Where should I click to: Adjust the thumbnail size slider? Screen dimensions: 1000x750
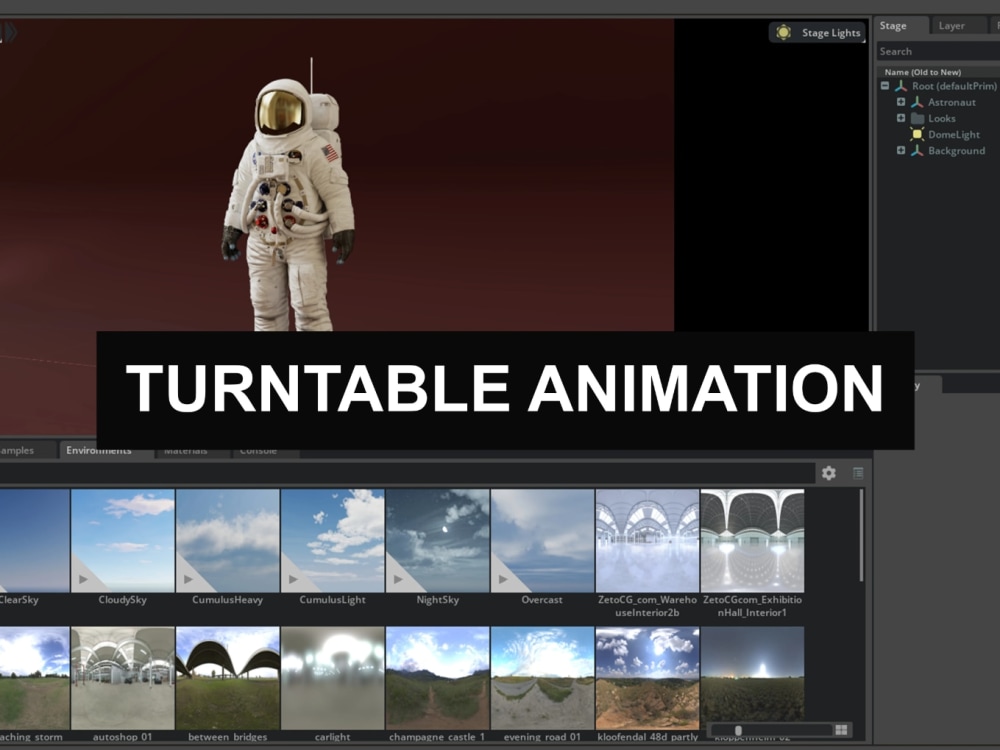[738, 729]
